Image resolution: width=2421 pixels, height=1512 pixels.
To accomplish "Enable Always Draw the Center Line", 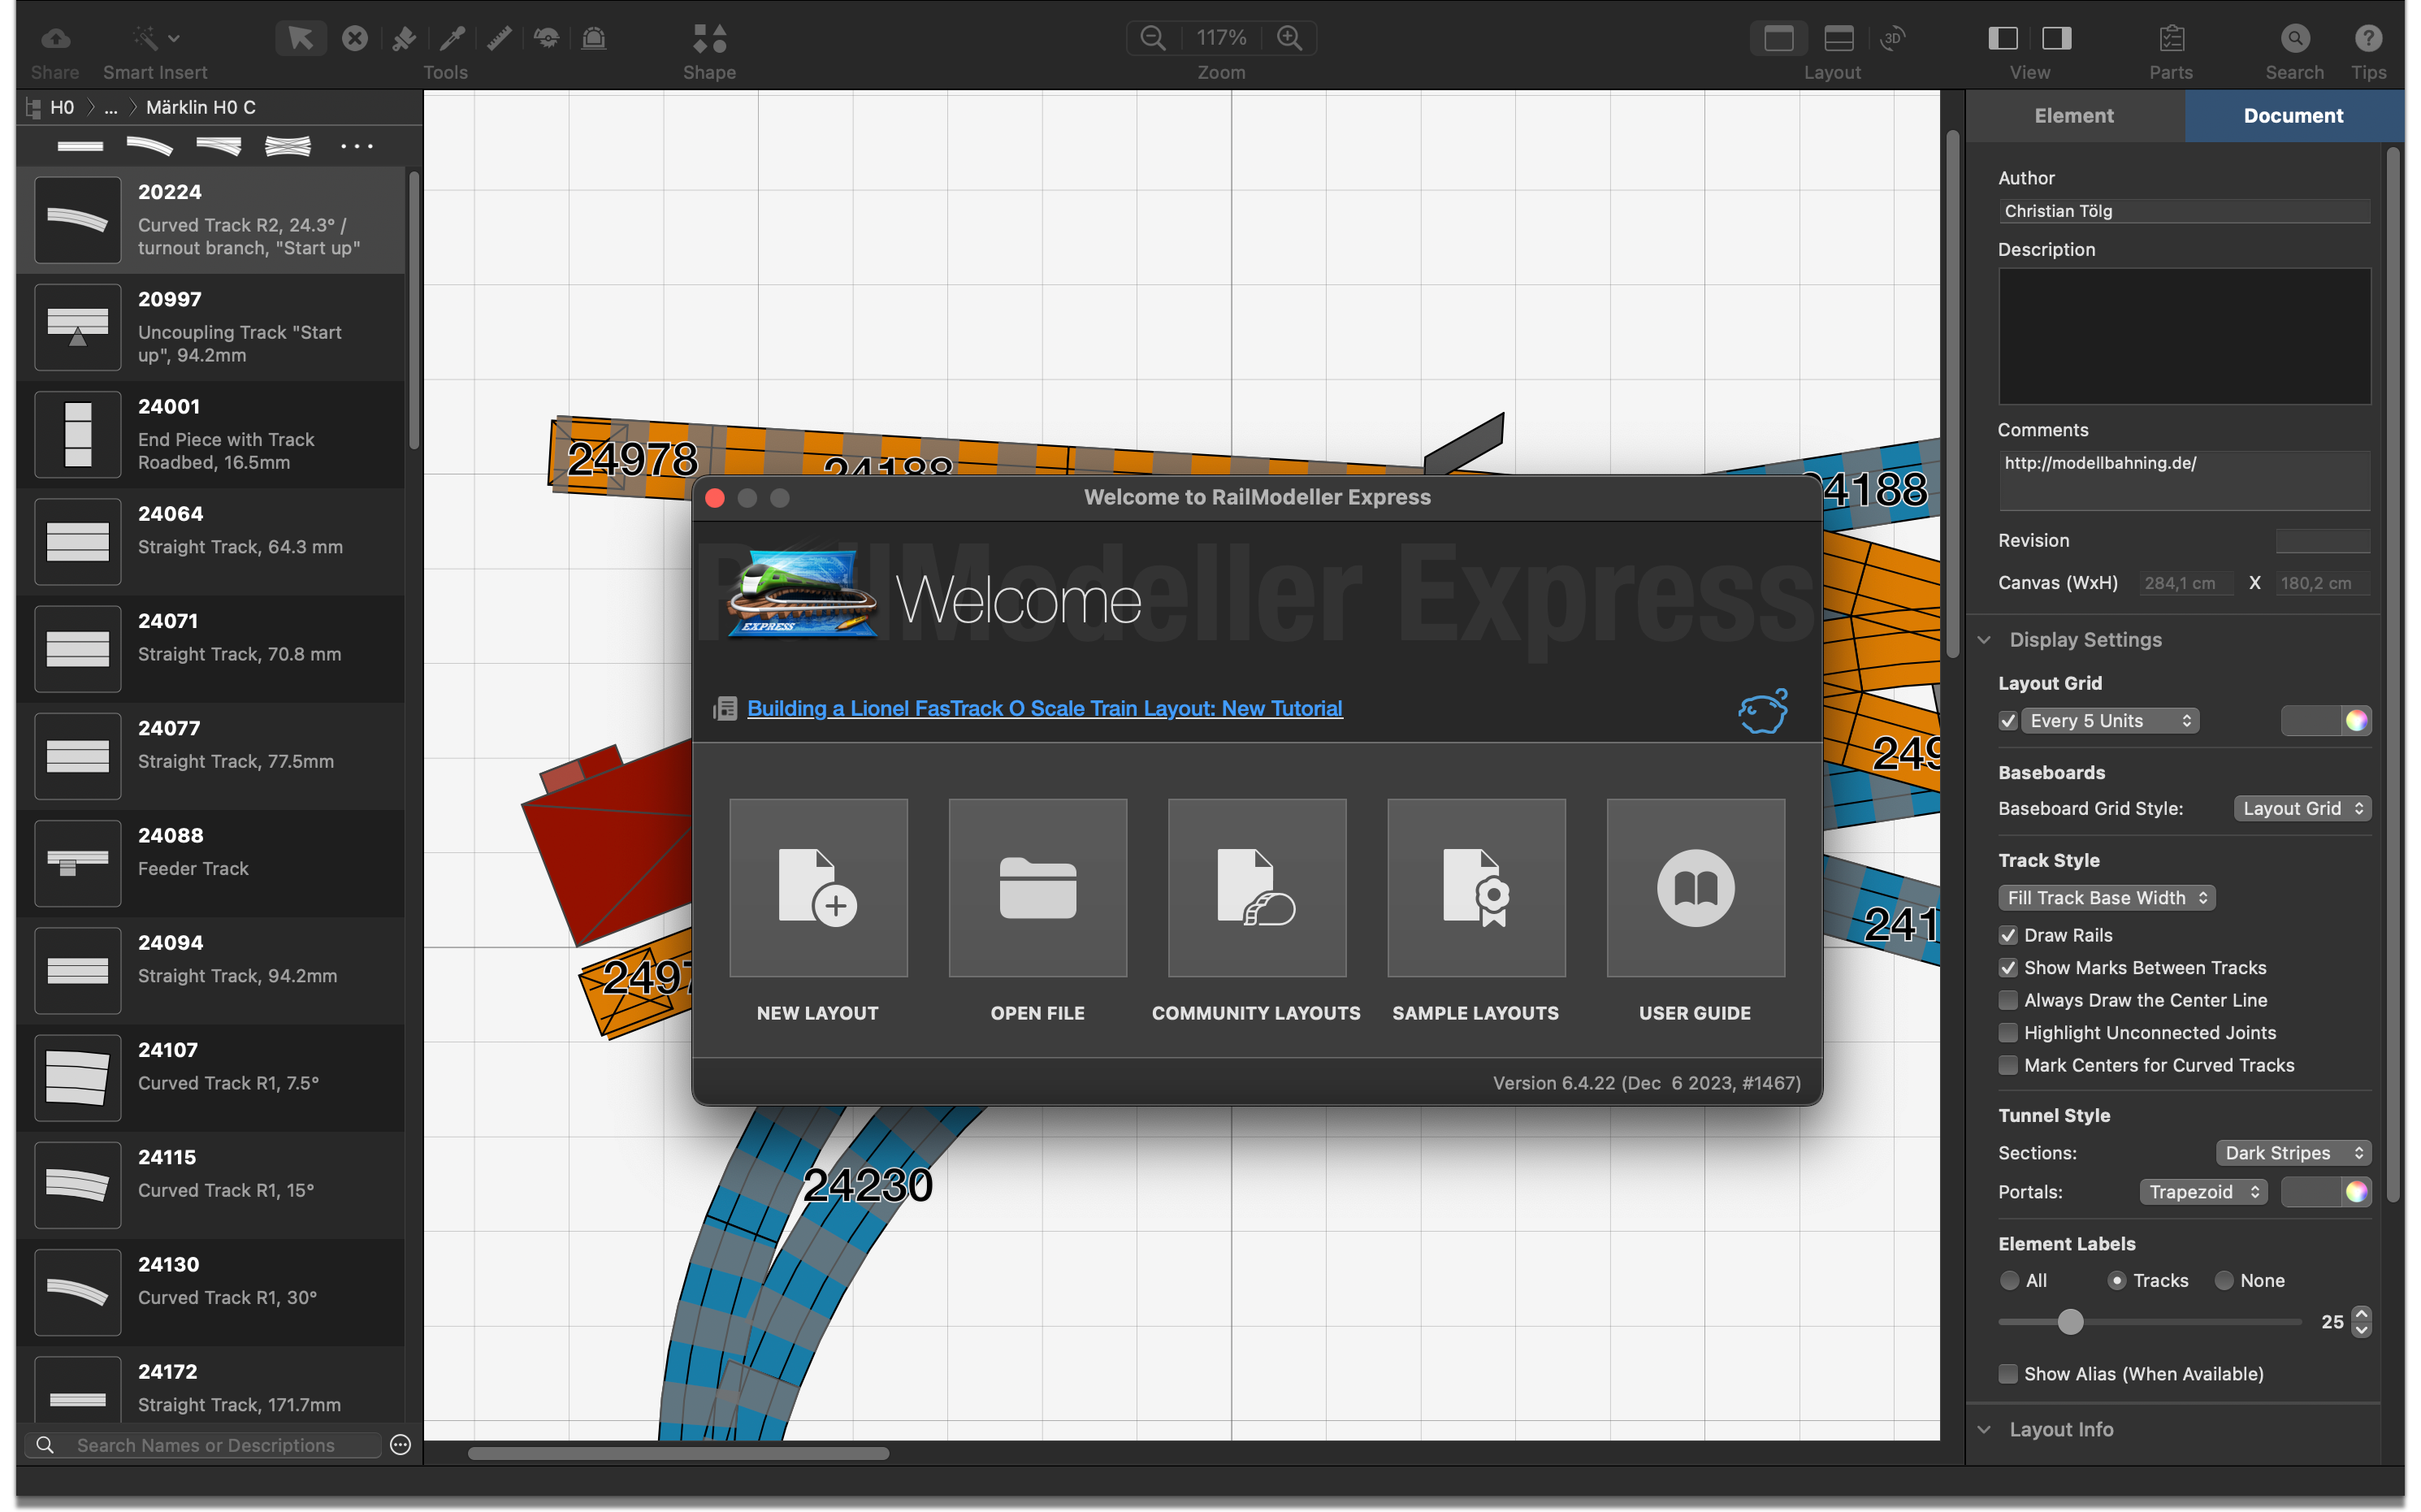I will pyautogui.click(x=2007, y=1000).
